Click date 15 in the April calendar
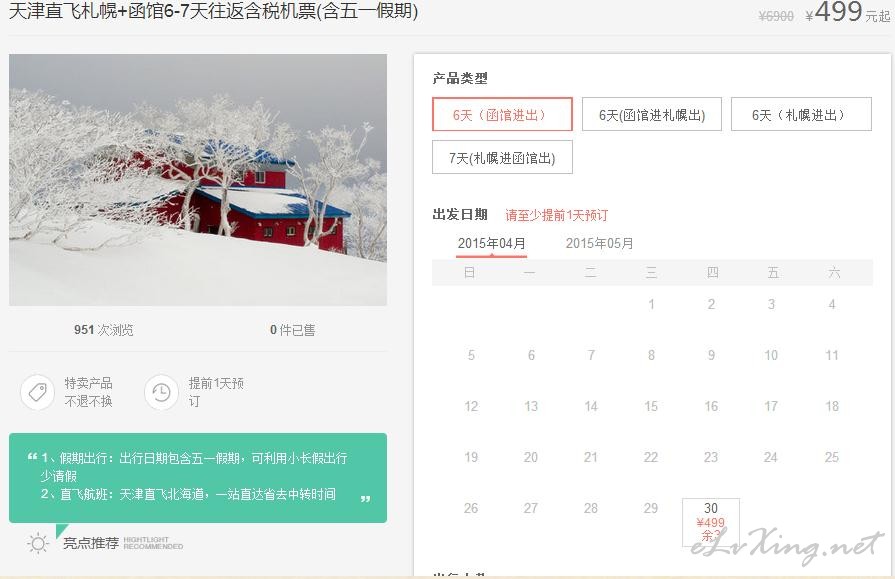The image size is (895, 579). (651, 406)
